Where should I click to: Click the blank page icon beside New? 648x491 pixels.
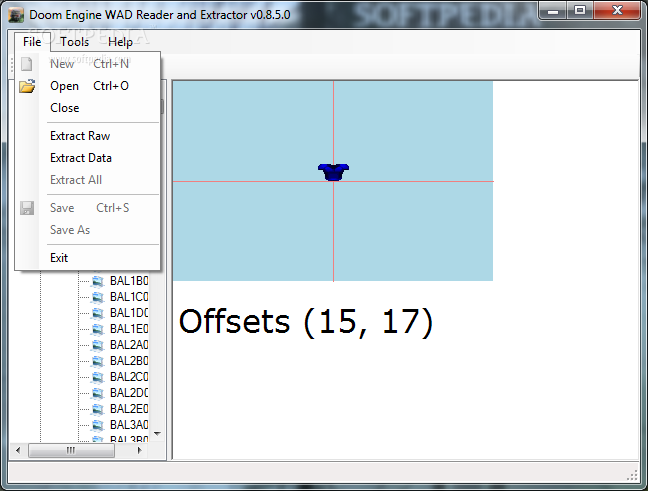27,64
